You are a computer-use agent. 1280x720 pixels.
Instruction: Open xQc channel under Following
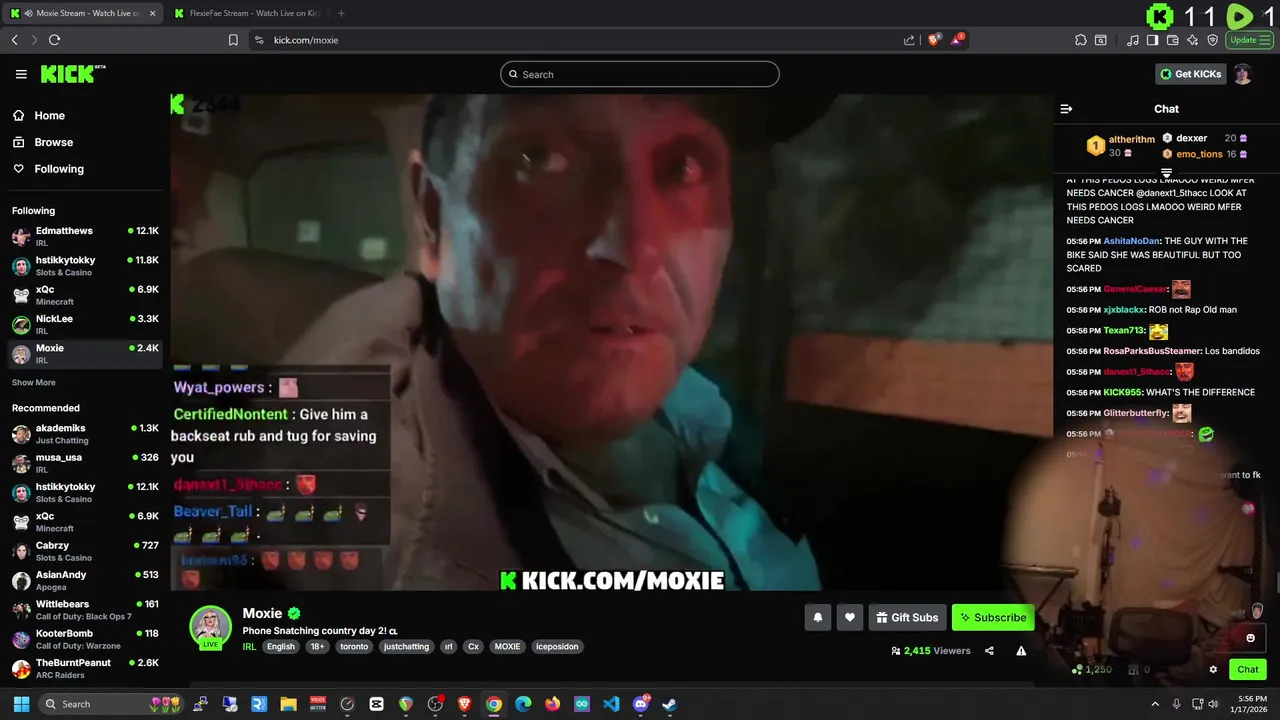tap(84, 295)
